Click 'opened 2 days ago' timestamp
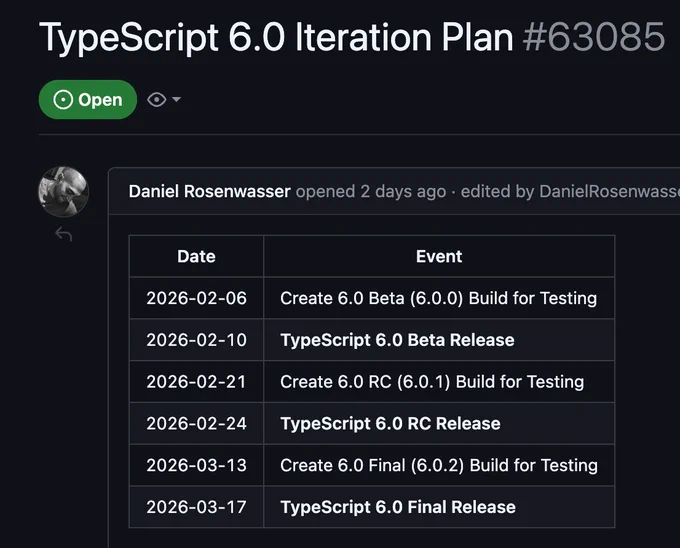 click(x=371, y=191)
